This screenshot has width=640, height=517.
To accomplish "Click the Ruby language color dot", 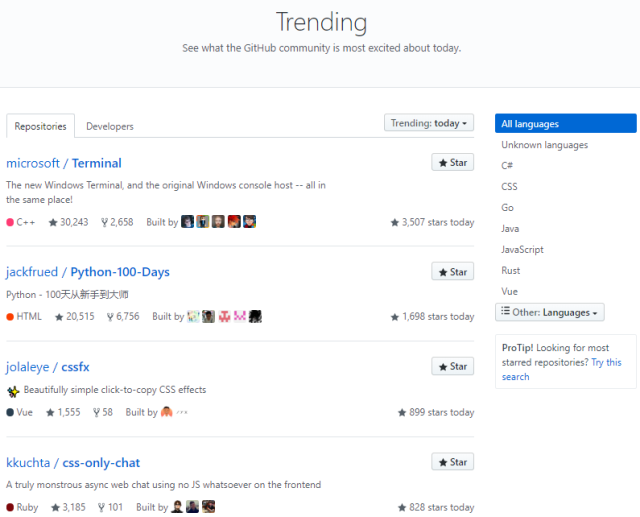I will [10, 508].
